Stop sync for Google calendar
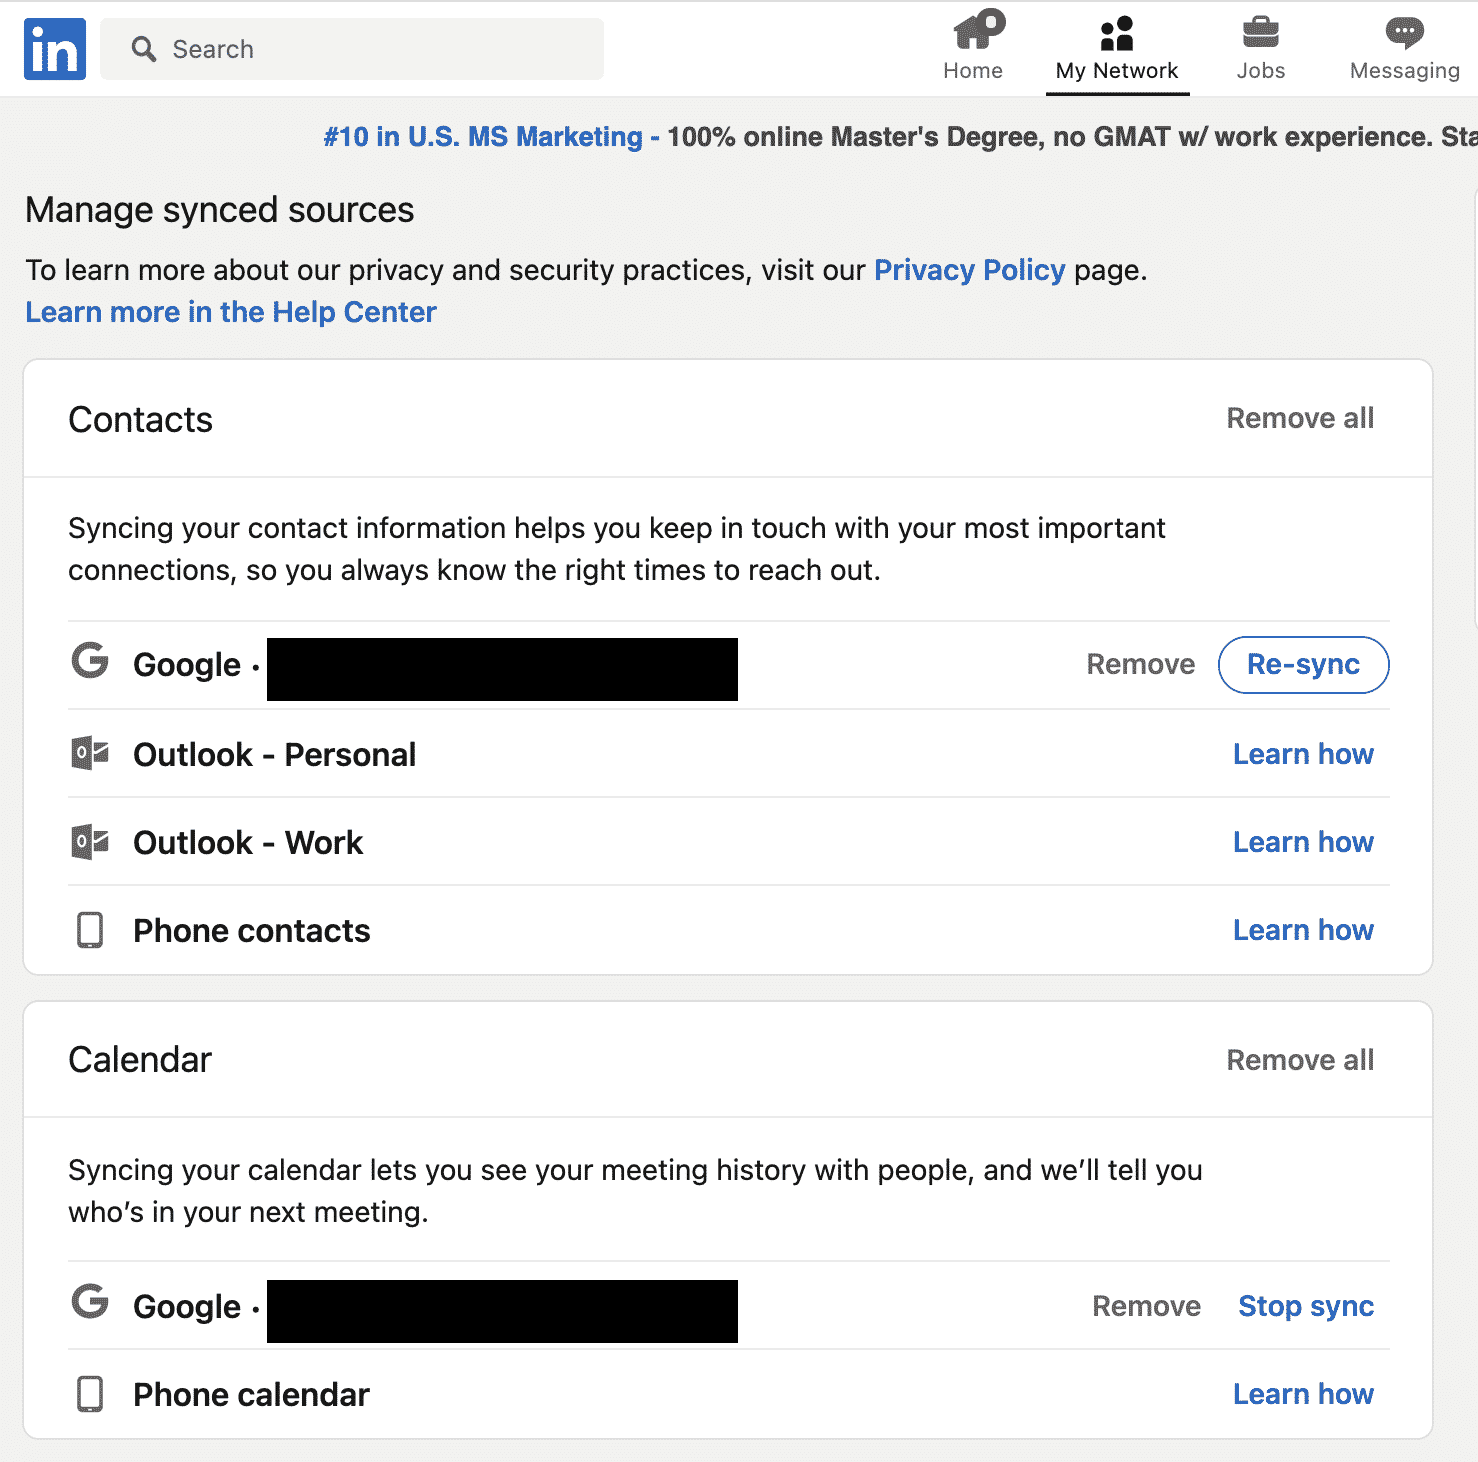The height and width of the screenshot is (1462, 1478). tap(1305, 1306)
